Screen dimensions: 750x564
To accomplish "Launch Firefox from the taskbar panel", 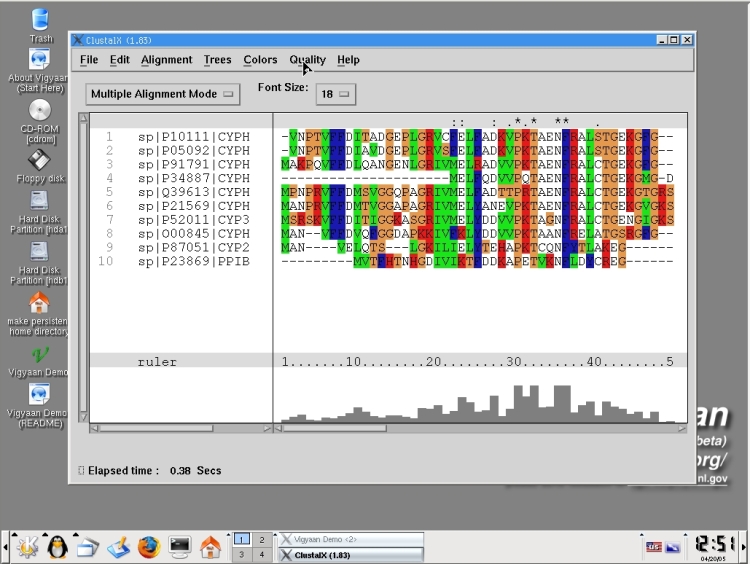I will (149, 547).
